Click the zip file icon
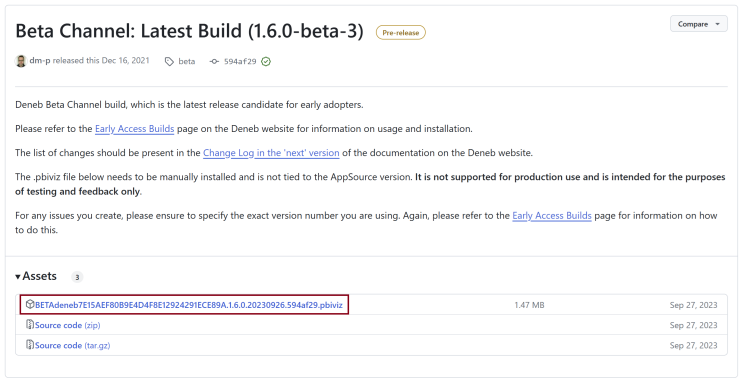The image size is (744, 383). click(30, 325)
